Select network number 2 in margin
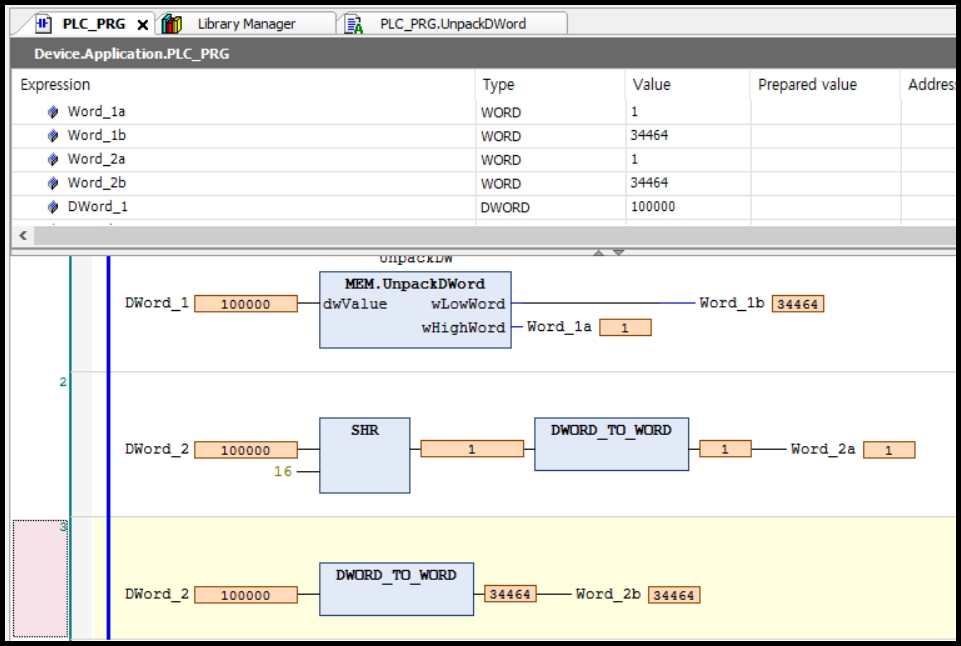Image resolution: width=961 pixels, height=646 pixels. point(63,382)
